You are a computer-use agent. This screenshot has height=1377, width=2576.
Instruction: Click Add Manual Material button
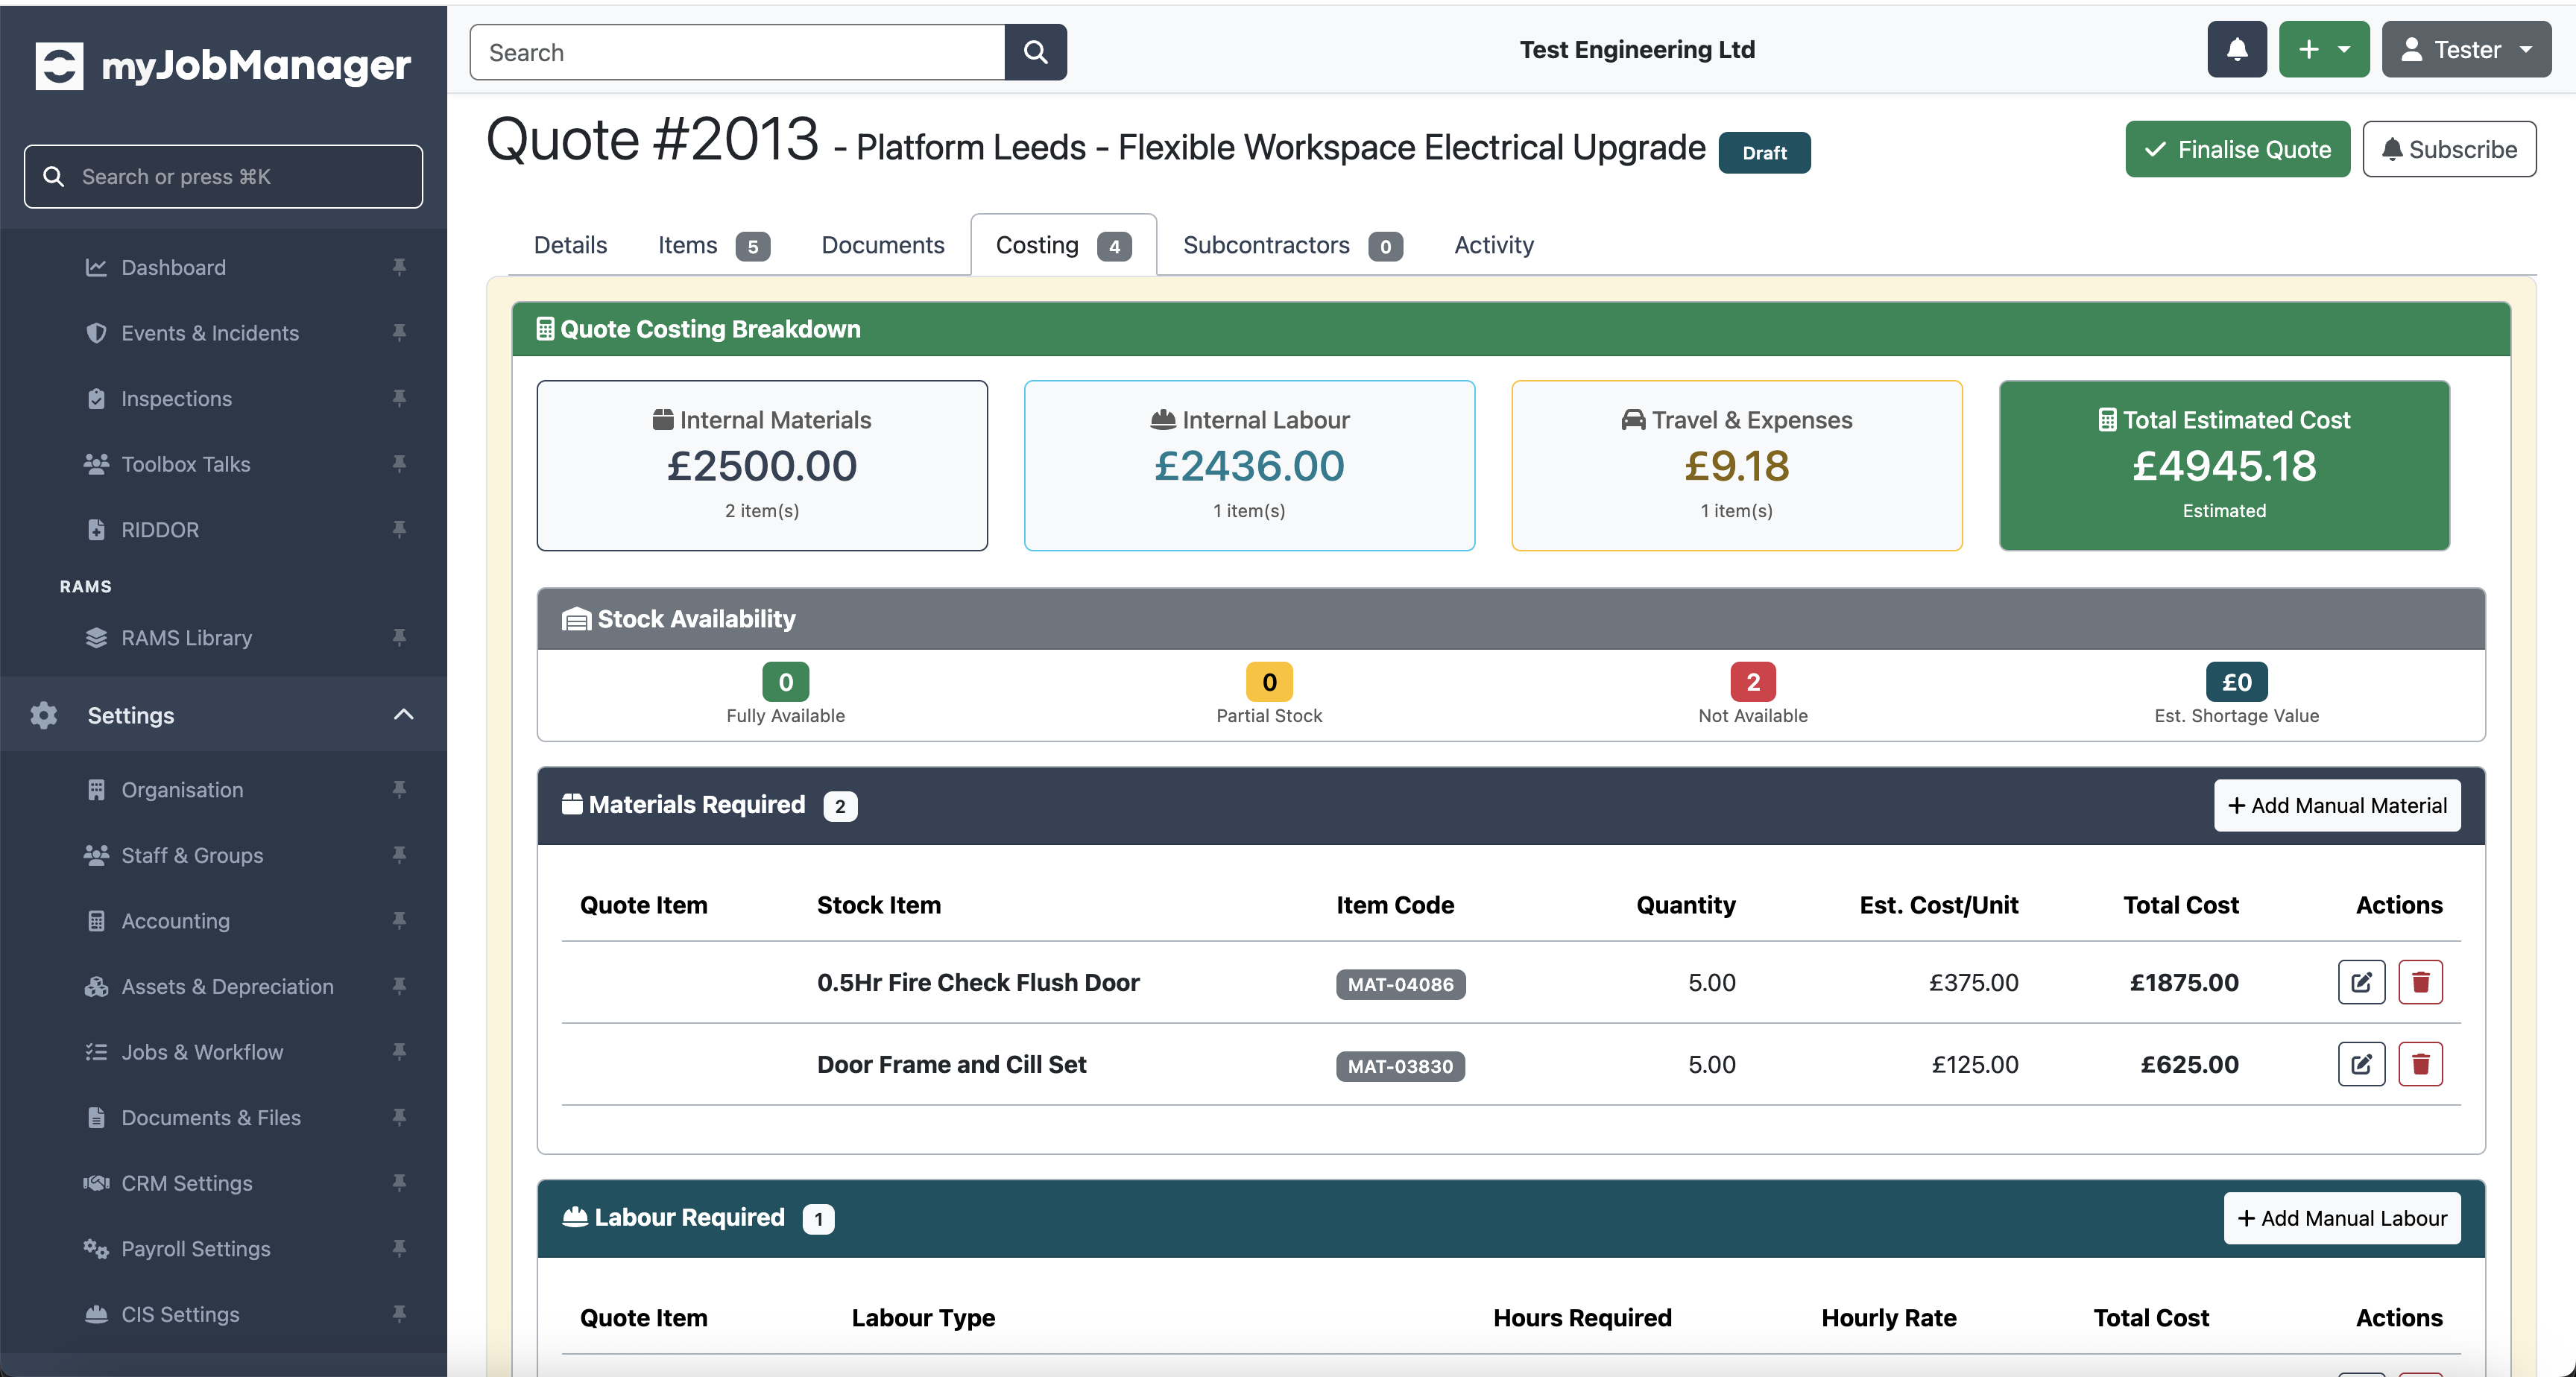tap(2336, 805)
